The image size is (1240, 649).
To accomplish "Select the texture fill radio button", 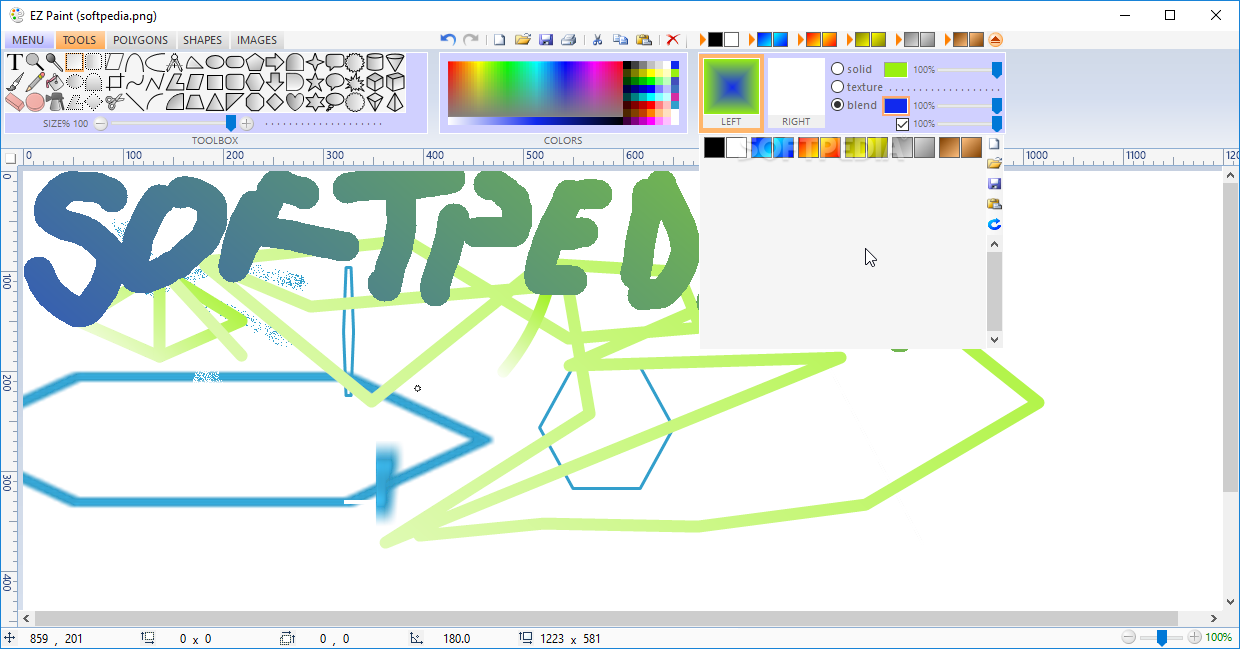I will (837, 87).
